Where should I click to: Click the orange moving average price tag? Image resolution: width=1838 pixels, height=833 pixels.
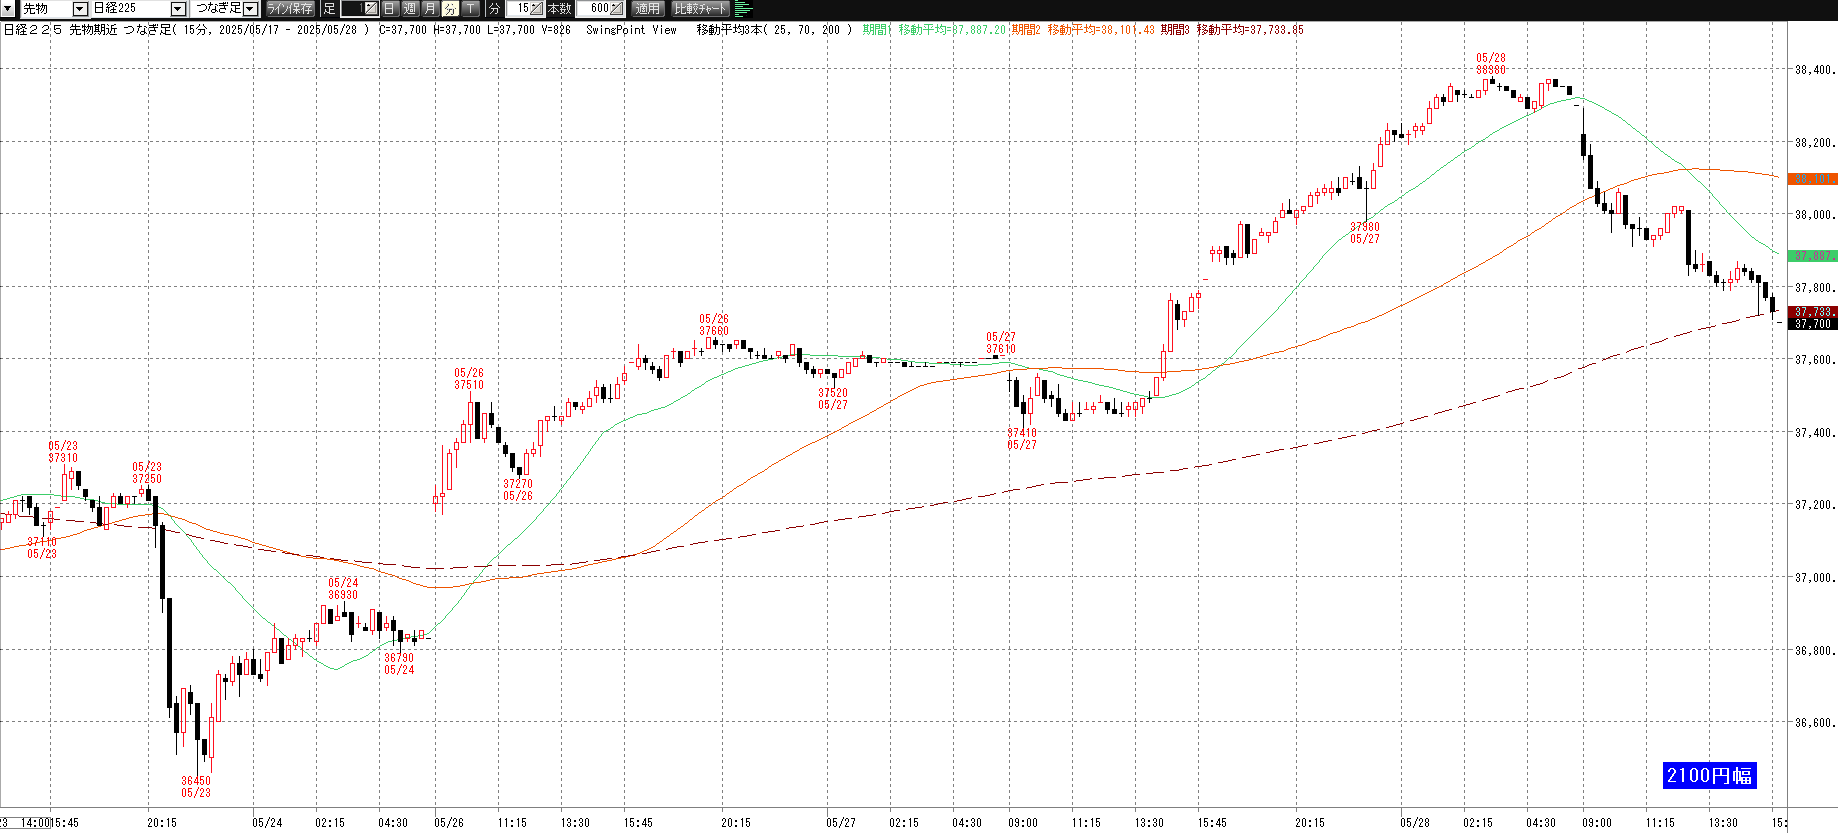coord(1812,179)
